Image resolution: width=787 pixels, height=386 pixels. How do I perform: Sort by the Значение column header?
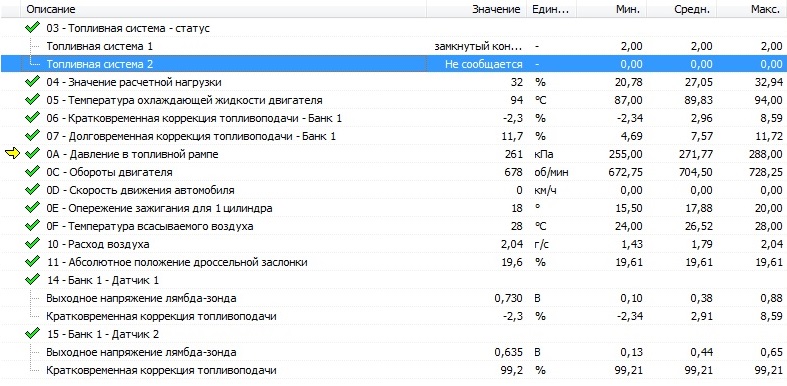(476, 9)
